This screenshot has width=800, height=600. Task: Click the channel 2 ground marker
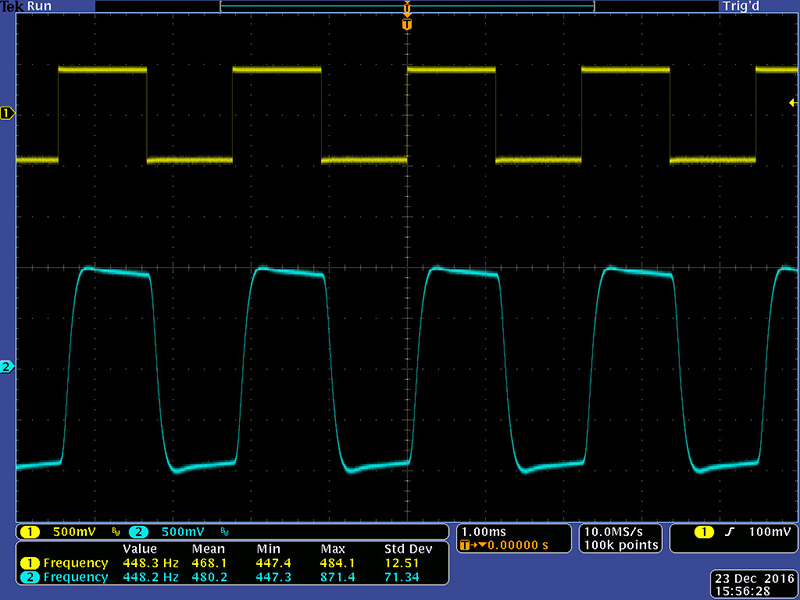point(7,368)
